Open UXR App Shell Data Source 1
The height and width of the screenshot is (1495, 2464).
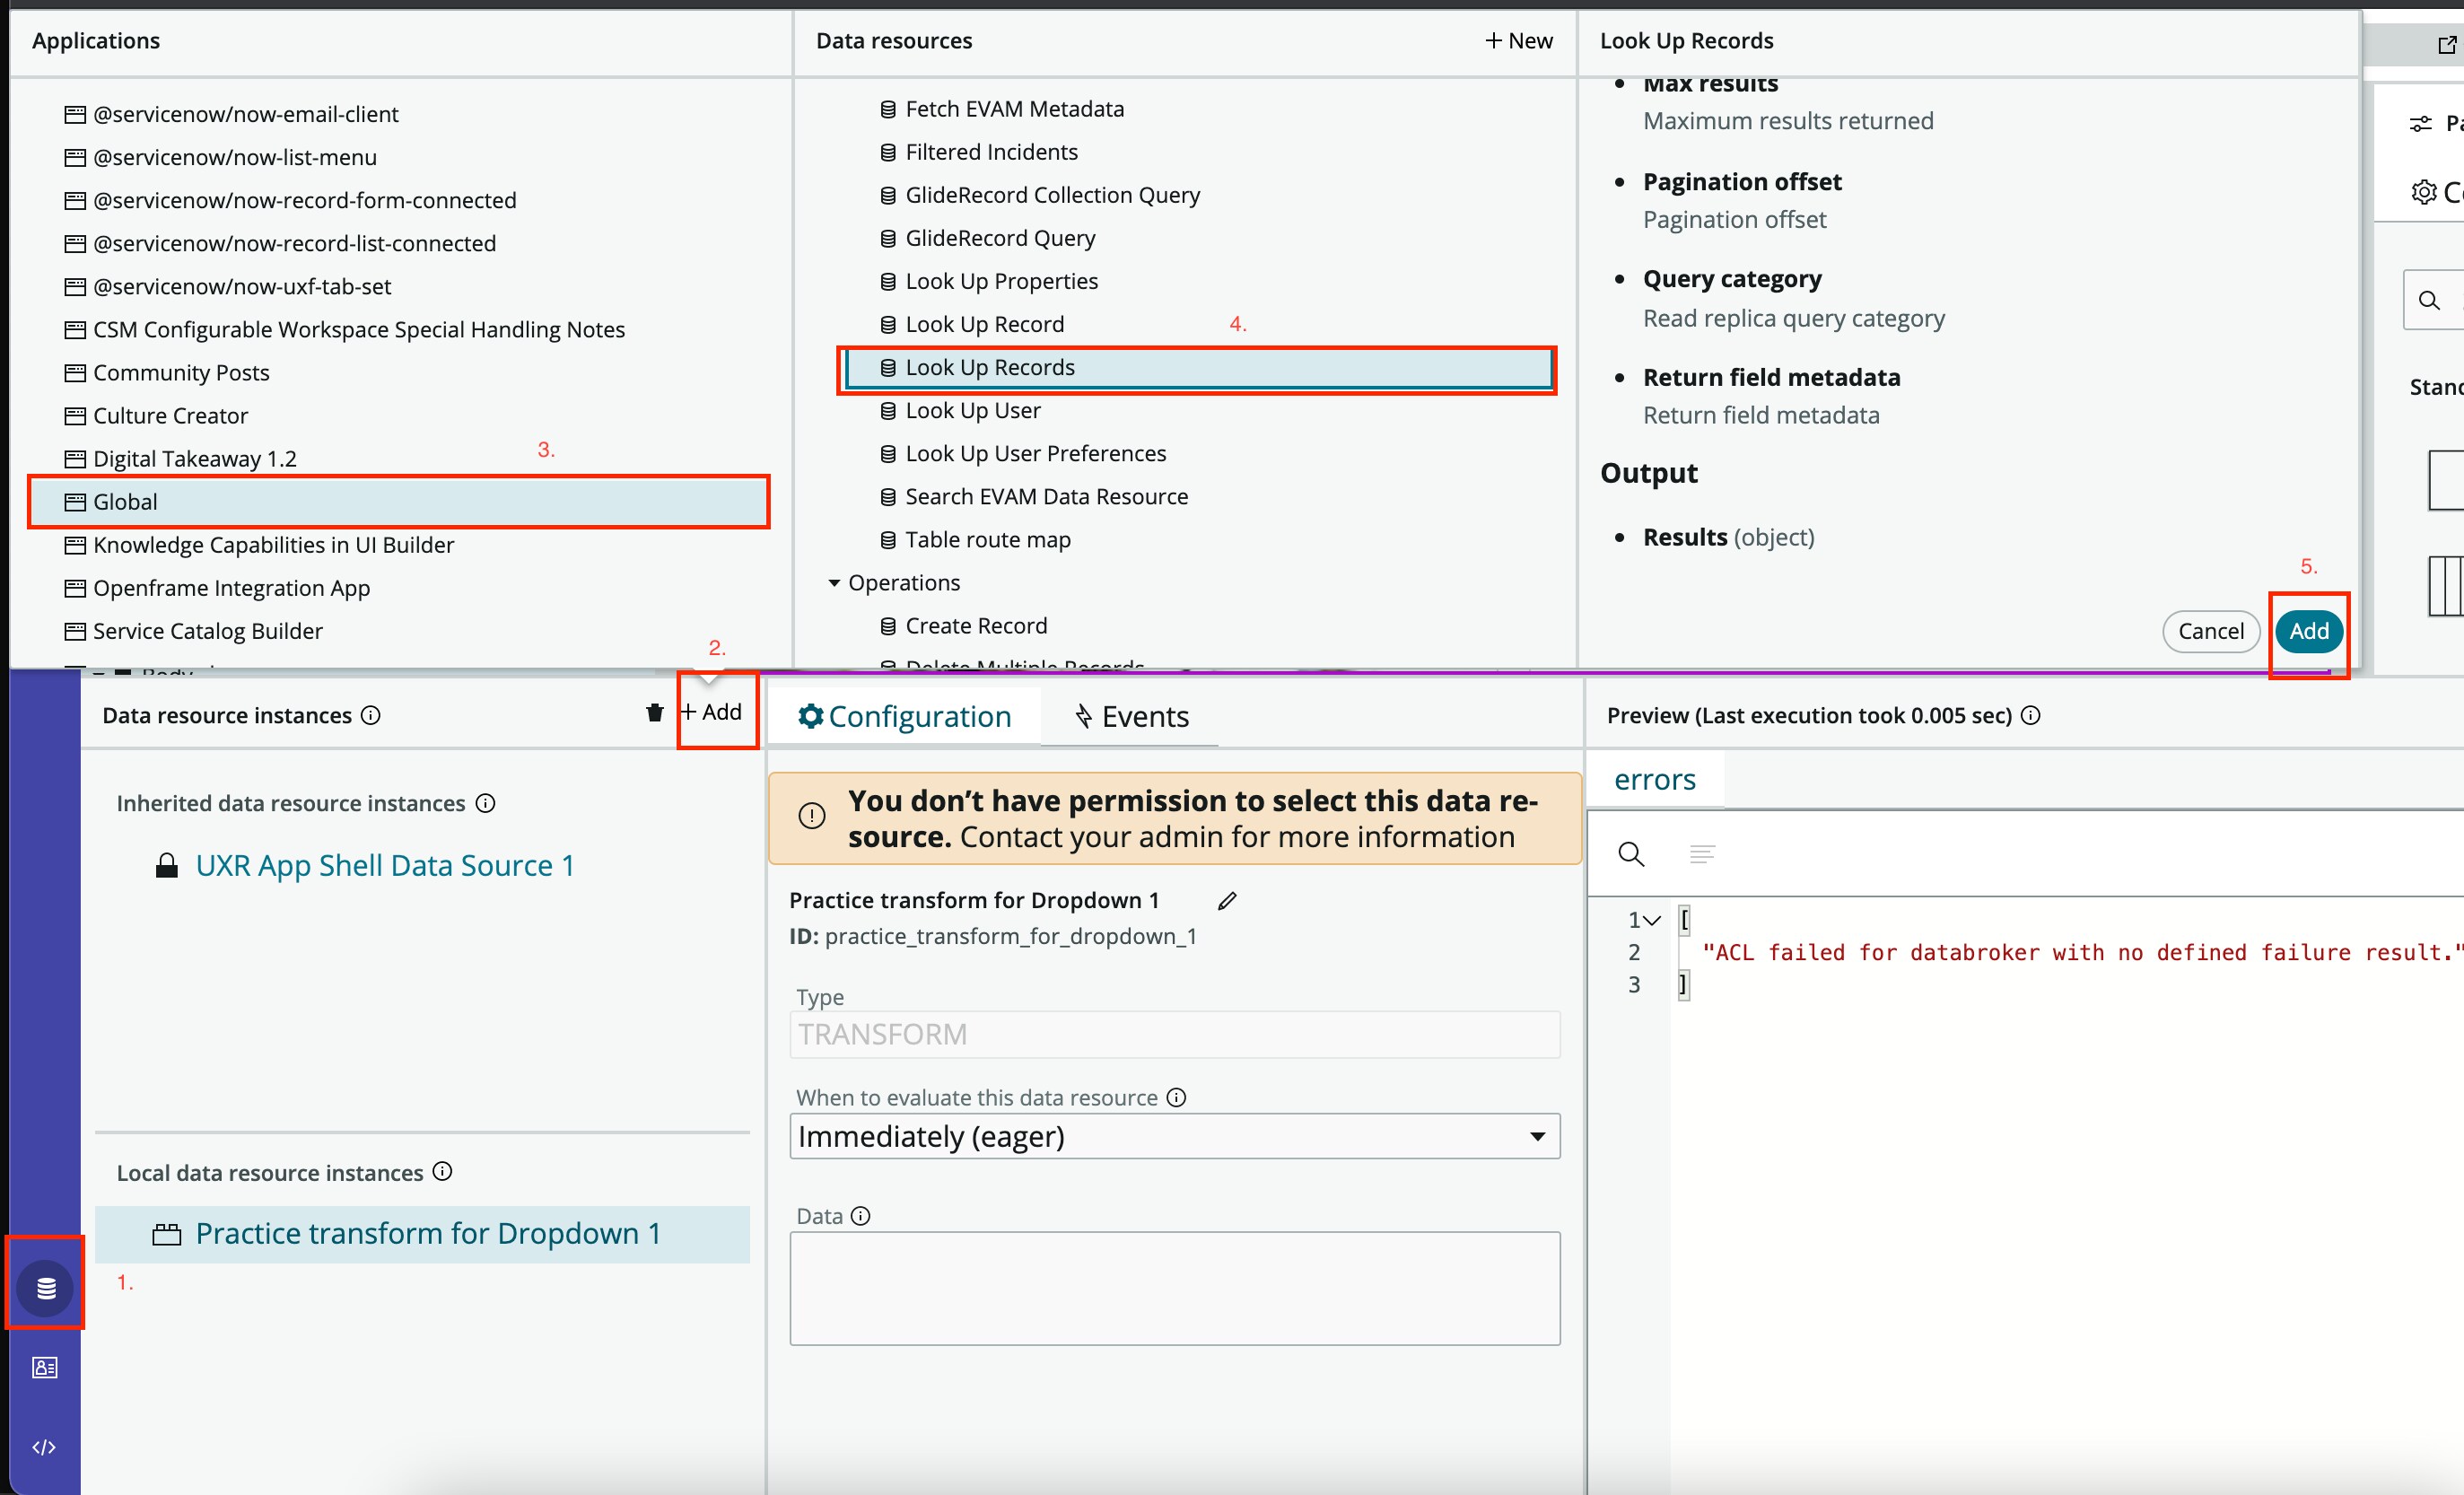(x=385, y=865)
